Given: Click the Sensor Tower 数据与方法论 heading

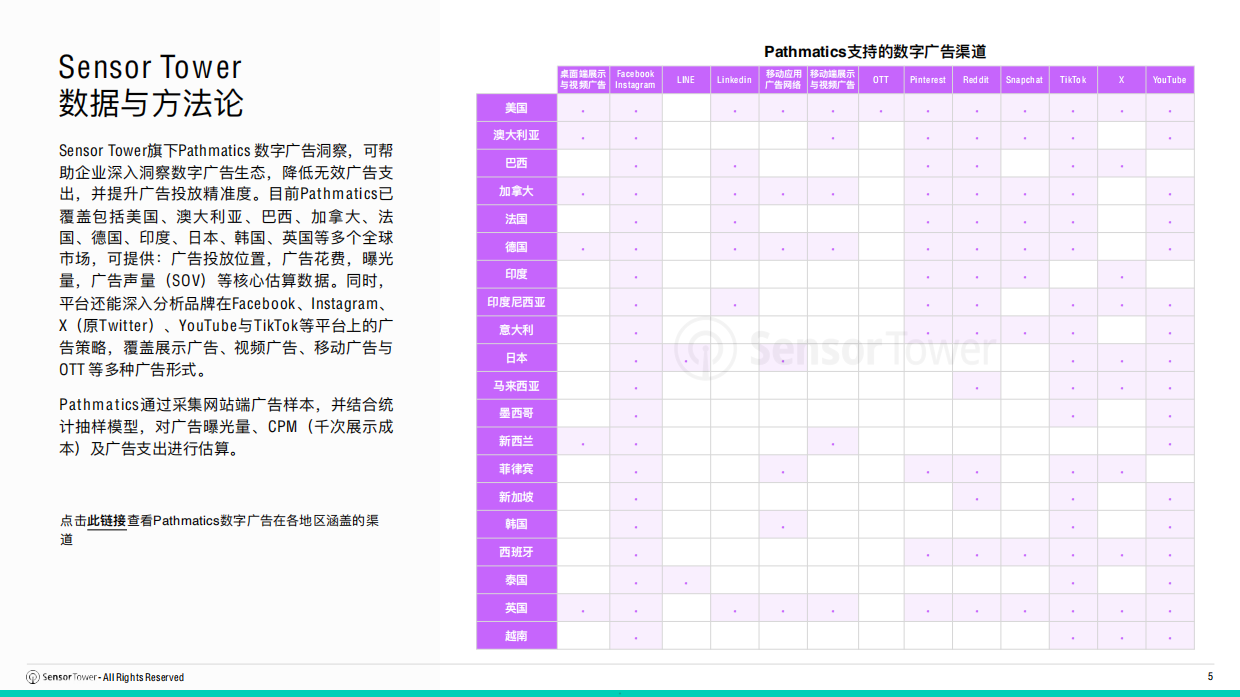Looking at the screenshot, I should coord(151,85).
